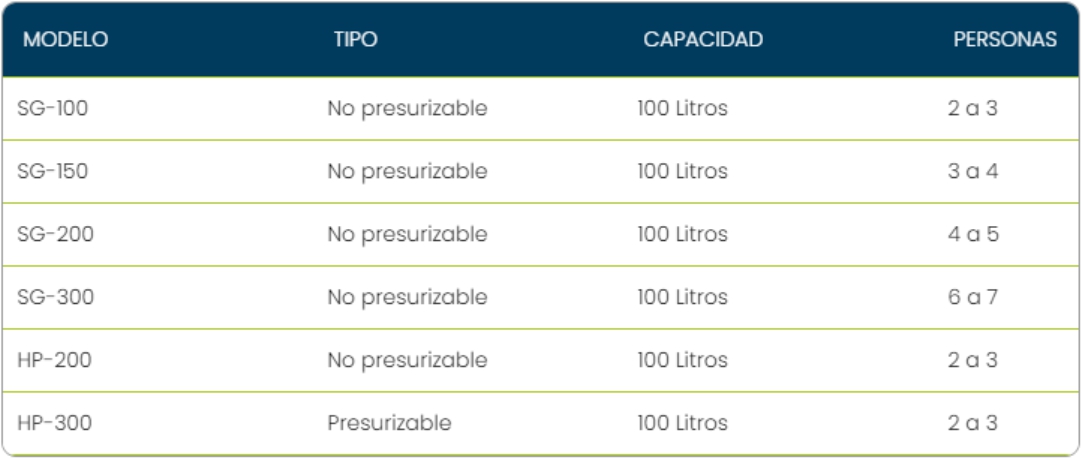
Task: Select the SG-300 model cell
Action: click(x=56, y=297)
